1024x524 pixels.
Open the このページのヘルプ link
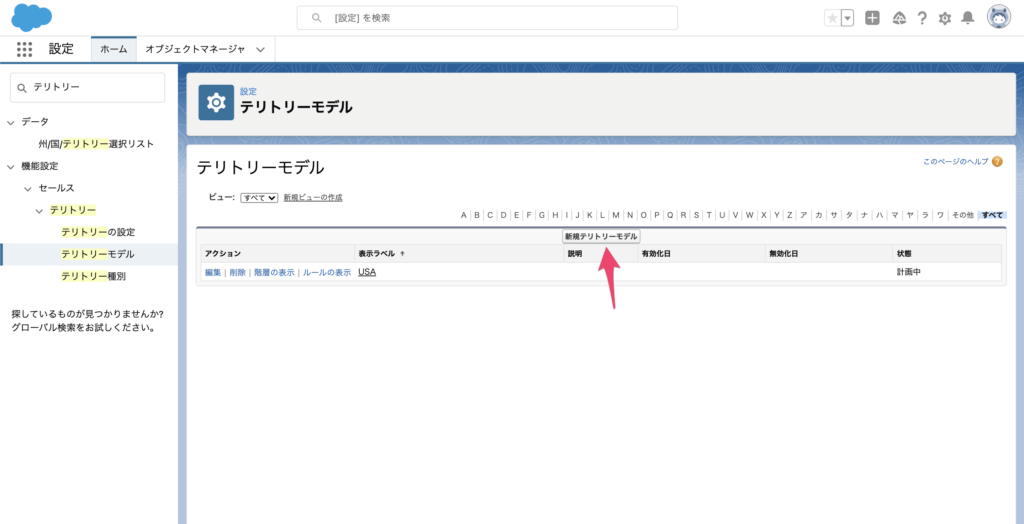(x=955, y=161)
